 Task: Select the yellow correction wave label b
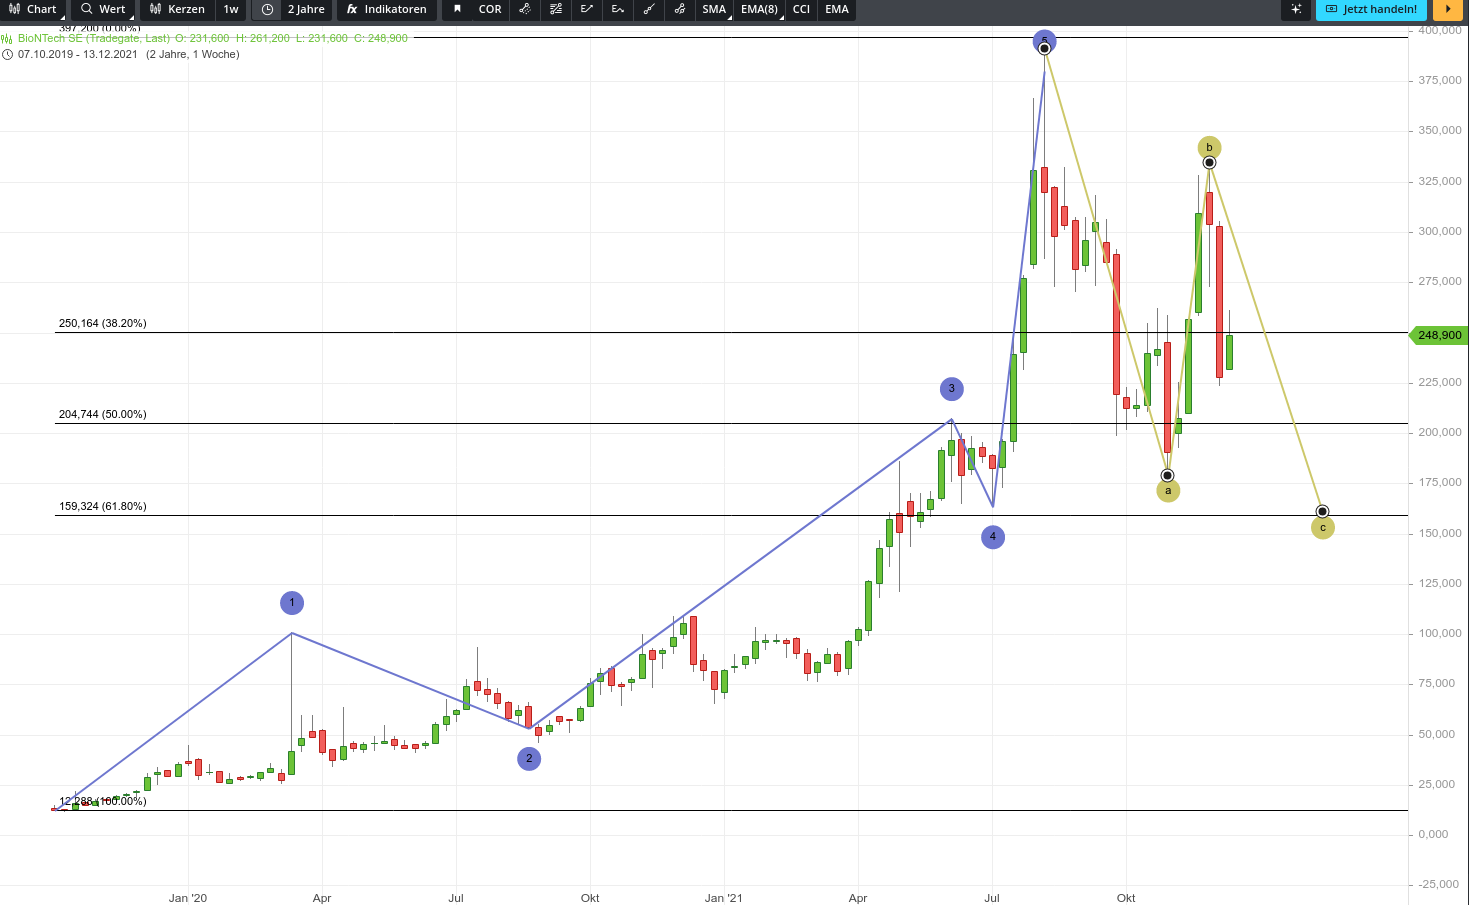1209,148
